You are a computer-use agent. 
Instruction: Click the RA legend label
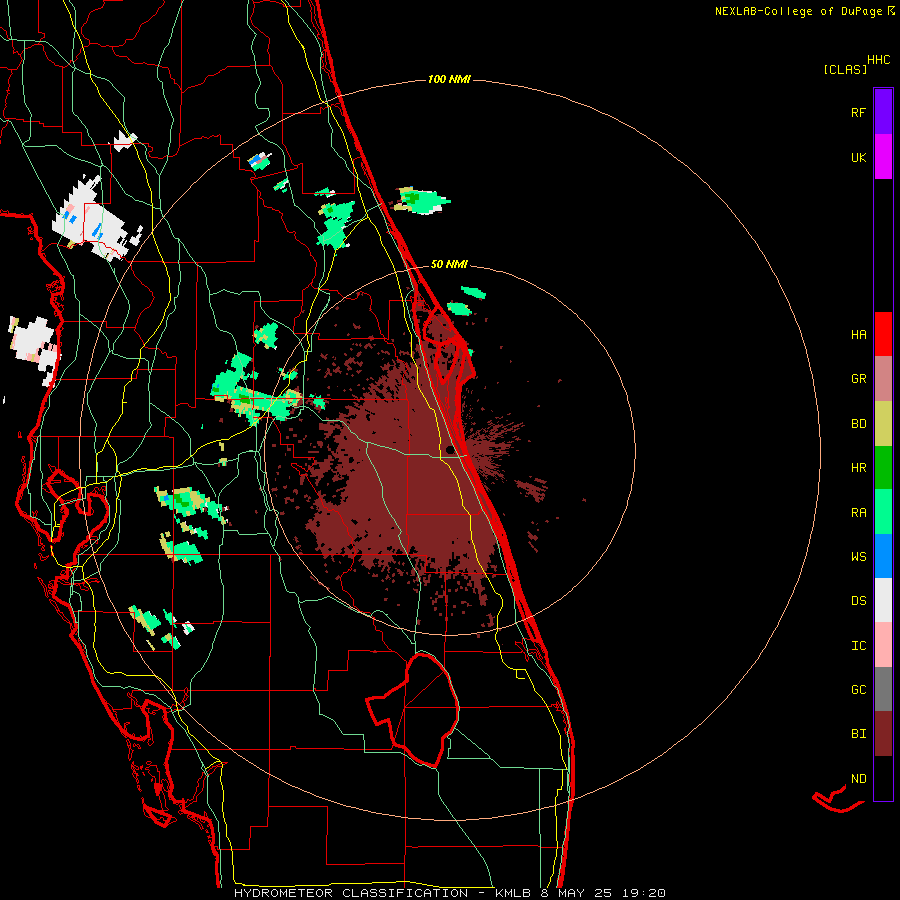point(858,513)
